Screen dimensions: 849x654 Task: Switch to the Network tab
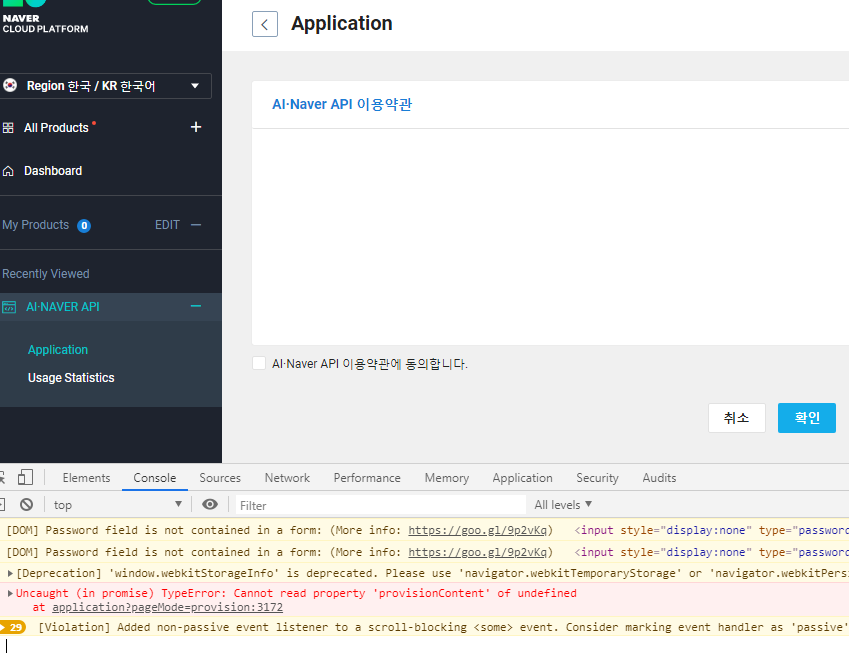tap(287, 478)
